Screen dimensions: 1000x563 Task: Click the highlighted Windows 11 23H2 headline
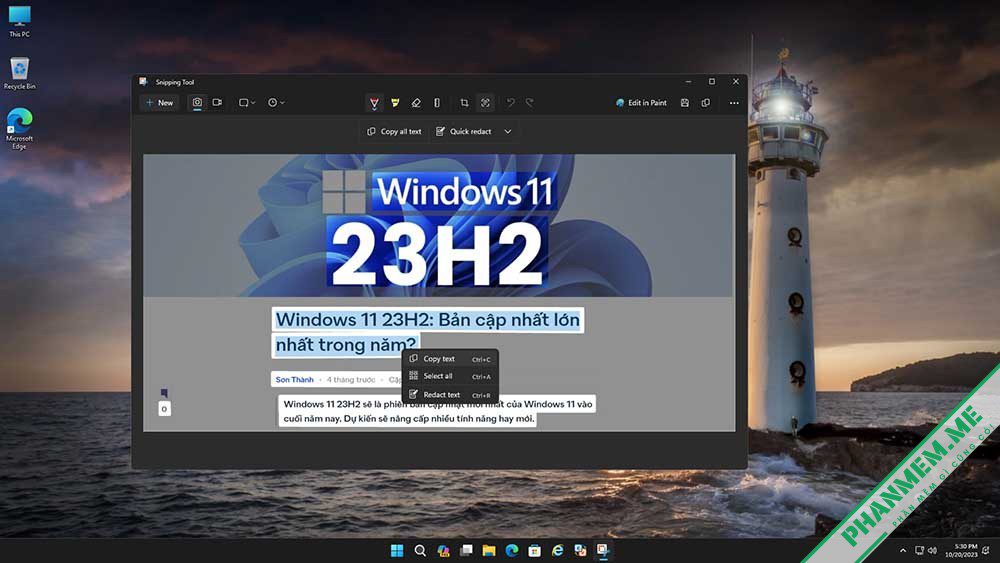click(x=427, y=332)
